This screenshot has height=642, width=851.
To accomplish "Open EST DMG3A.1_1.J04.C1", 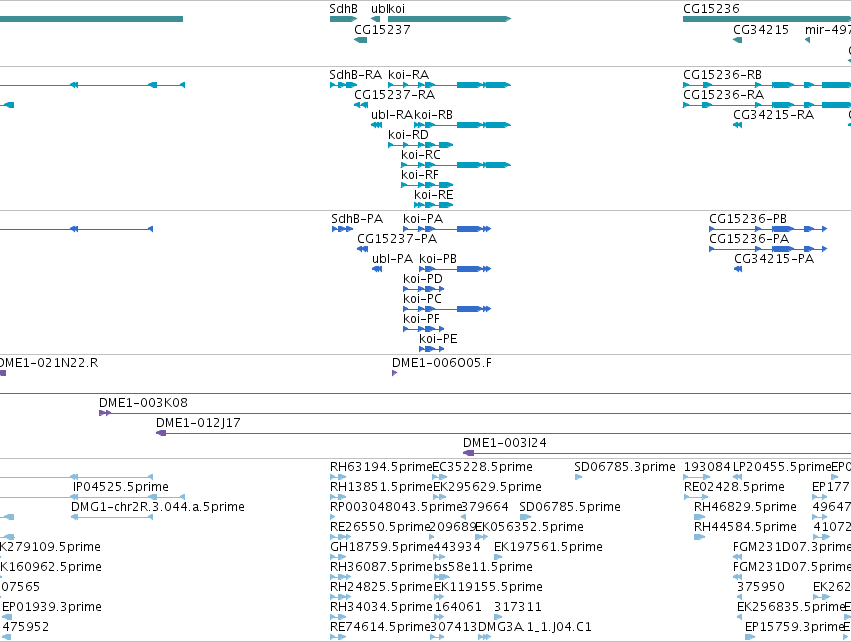I will pyautogui.click(x=535, y=627).
